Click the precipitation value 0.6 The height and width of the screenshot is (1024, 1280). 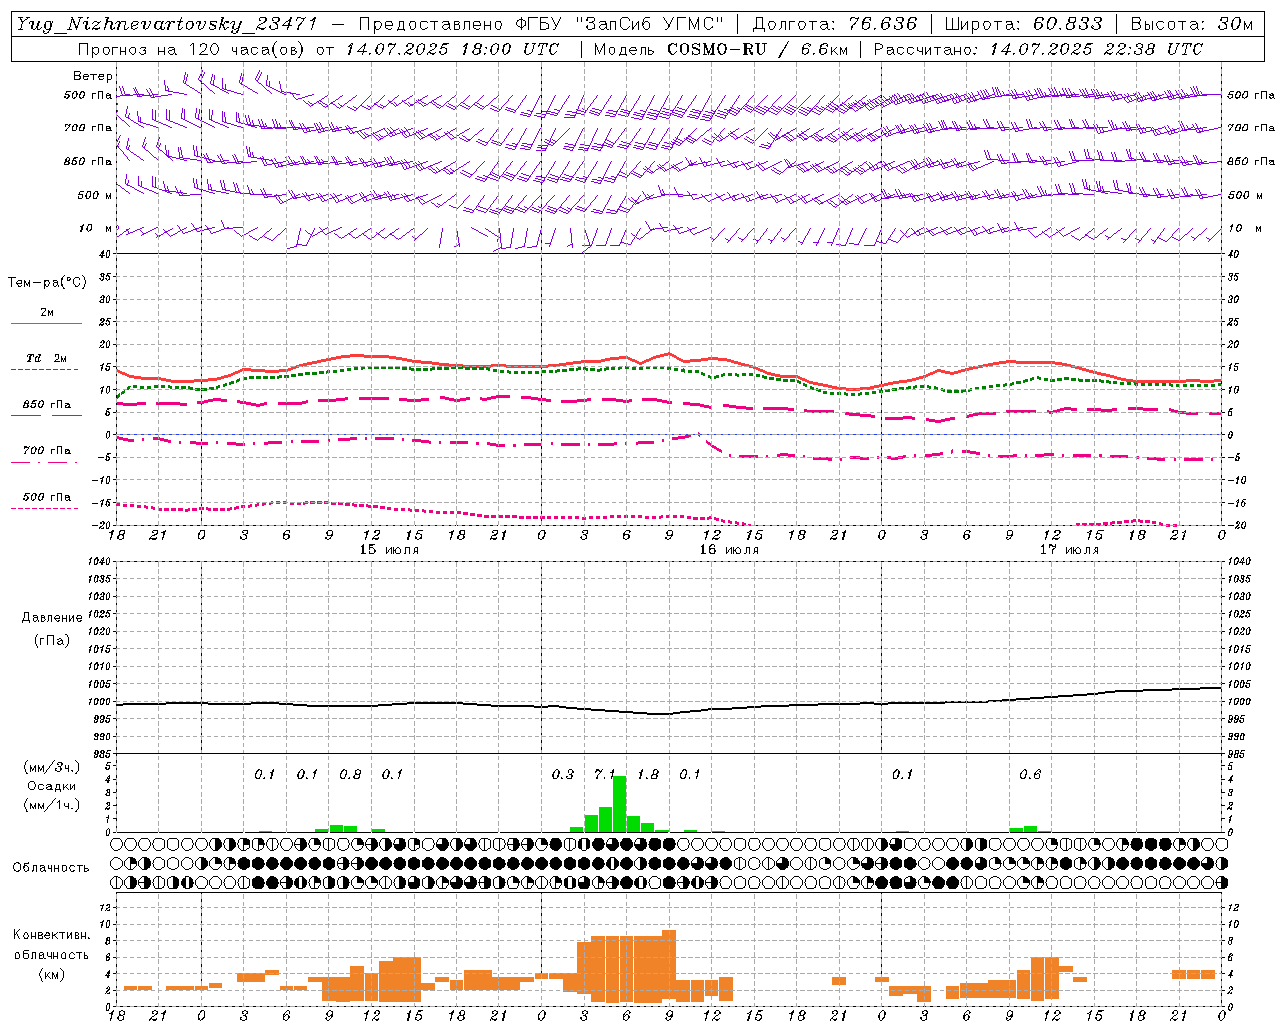(1030, 774)
